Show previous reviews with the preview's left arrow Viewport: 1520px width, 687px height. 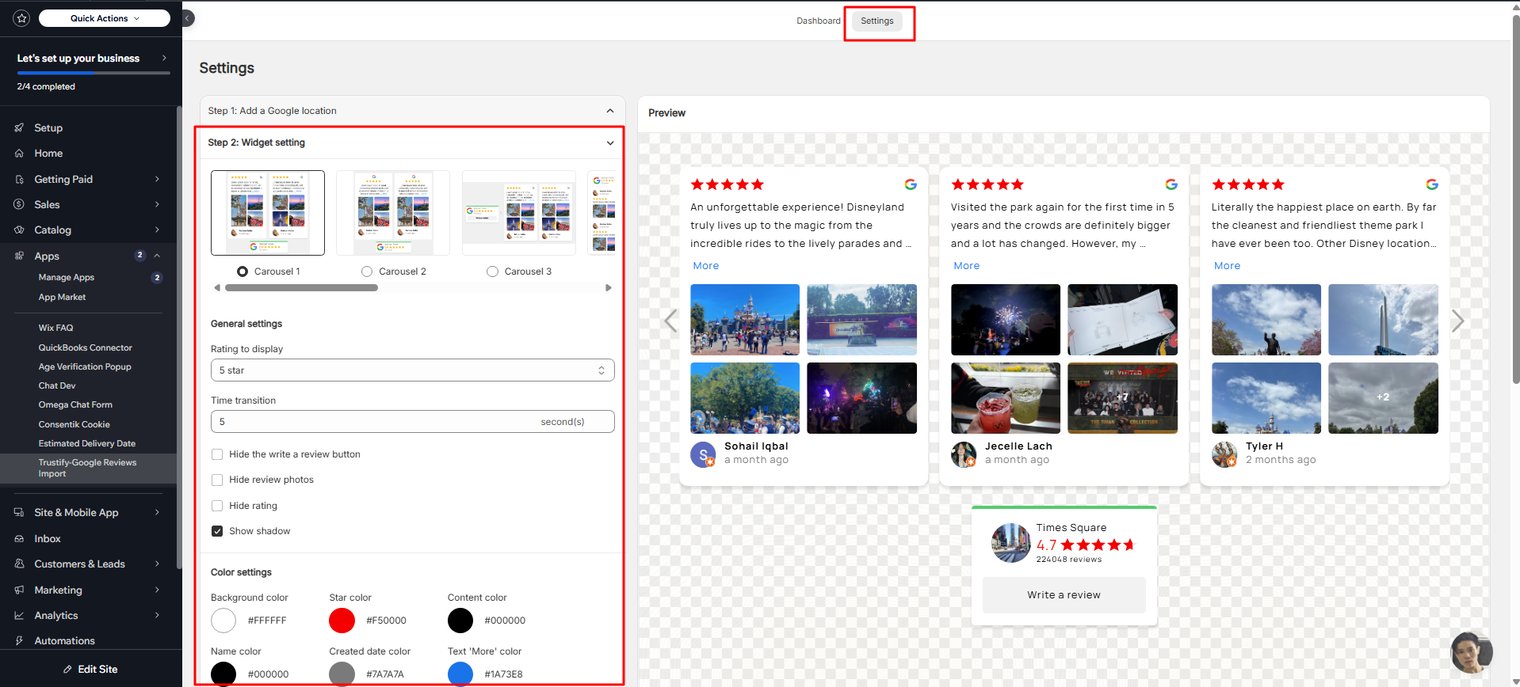tap(671, 320)
